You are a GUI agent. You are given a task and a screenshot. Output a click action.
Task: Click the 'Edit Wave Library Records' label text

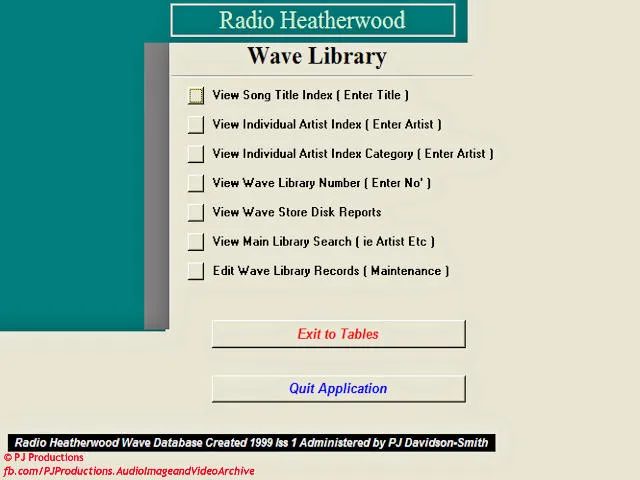pos(330,271)
